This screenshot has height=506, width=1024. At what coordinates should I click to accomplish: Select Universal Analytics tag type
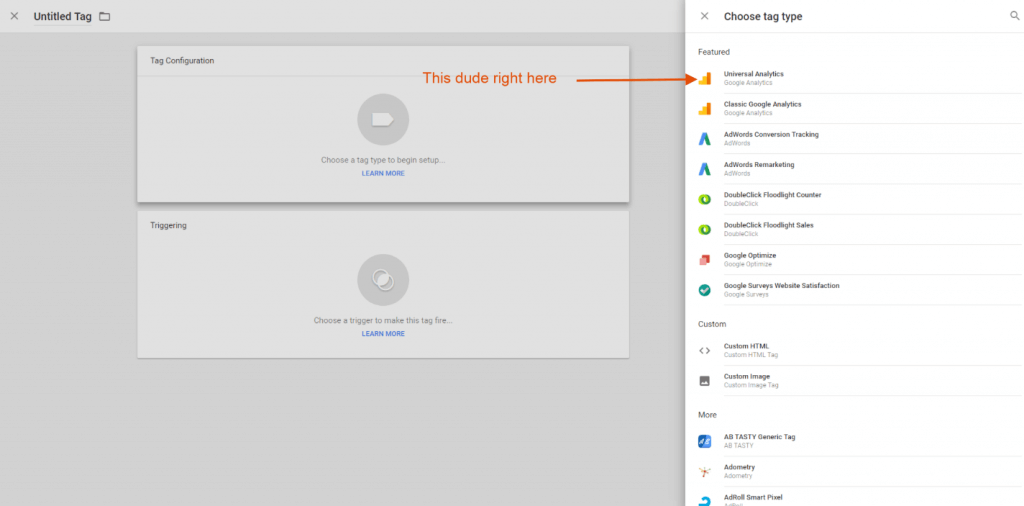coord(859,78)
